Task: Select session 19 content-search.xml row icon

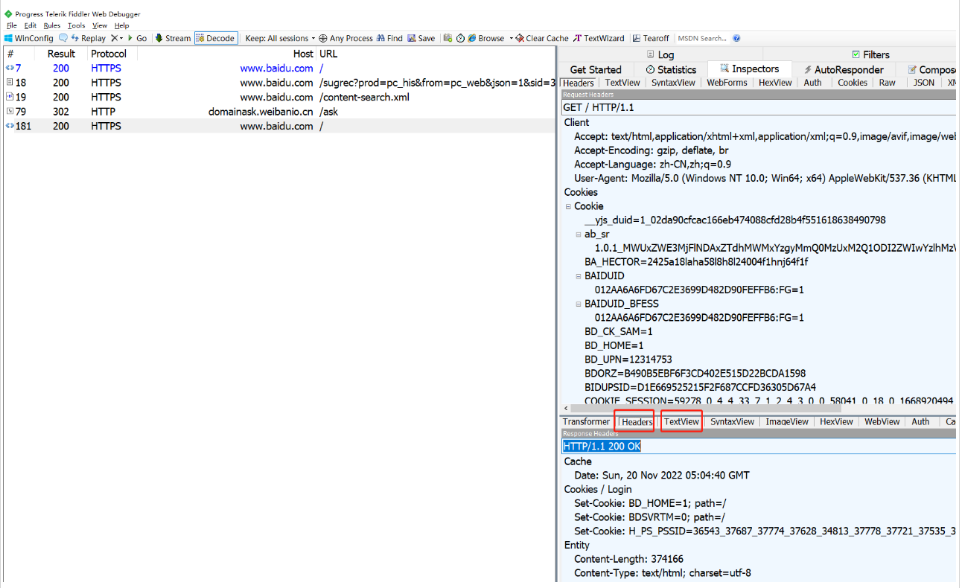Action: (10, 97)
